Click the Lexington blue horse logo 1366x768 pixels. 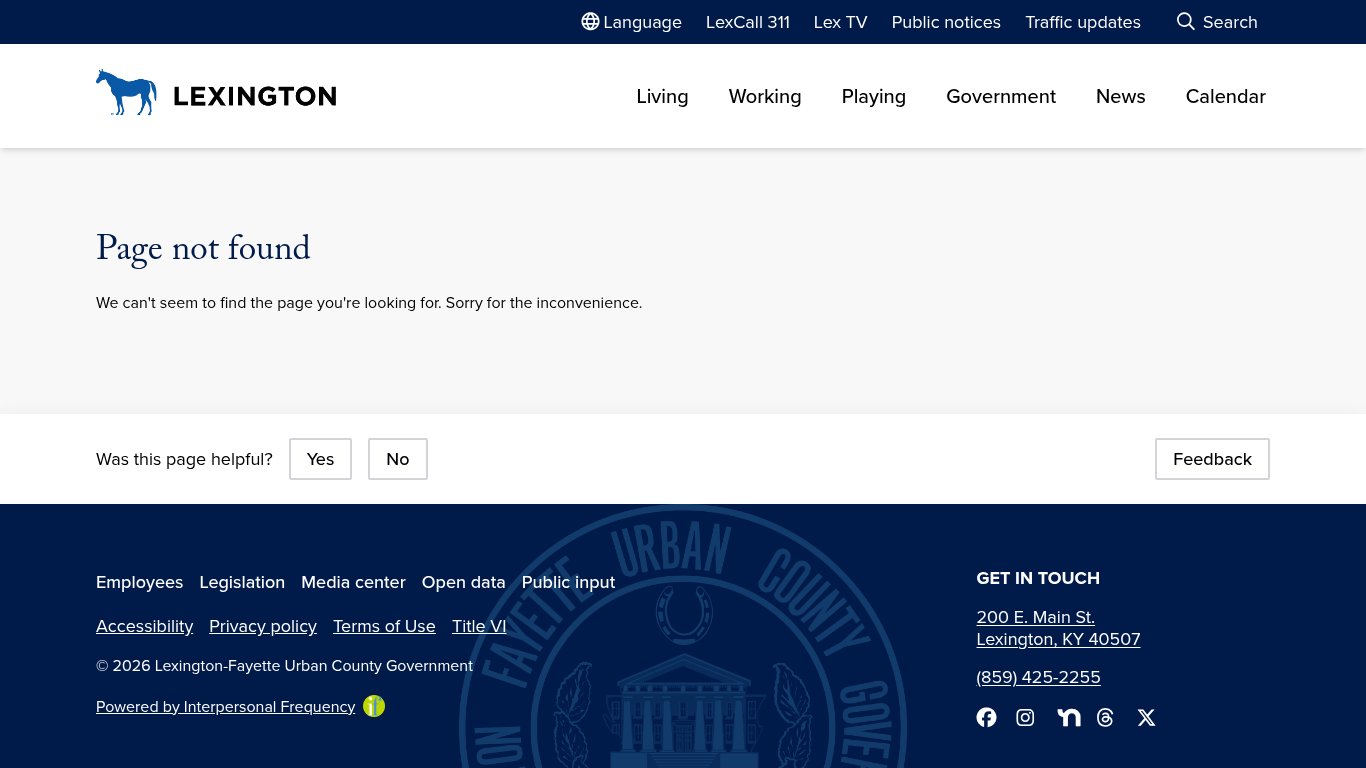(126, 92)
